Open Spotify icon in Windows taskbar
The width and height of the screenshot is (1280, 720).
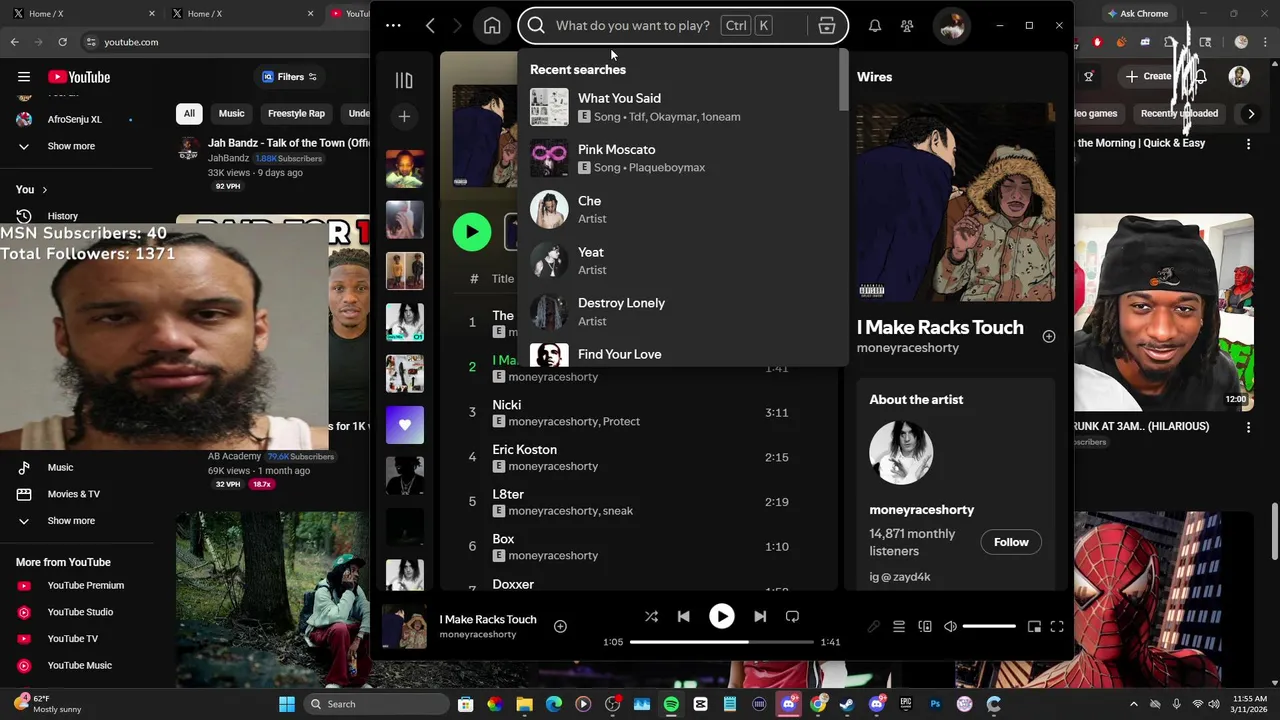click(x=671, y=704)
